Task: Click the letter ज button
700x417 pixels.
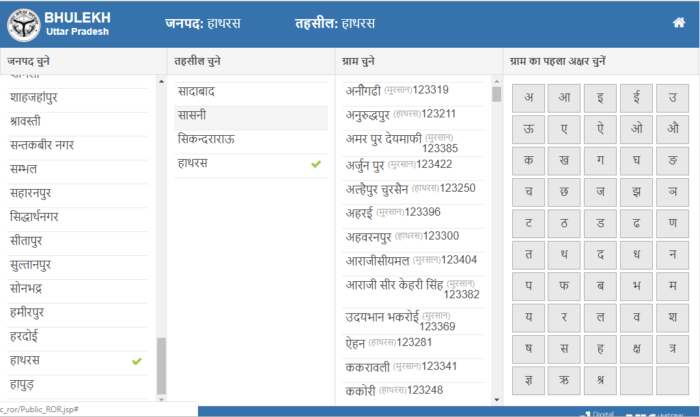Action: 600,192
